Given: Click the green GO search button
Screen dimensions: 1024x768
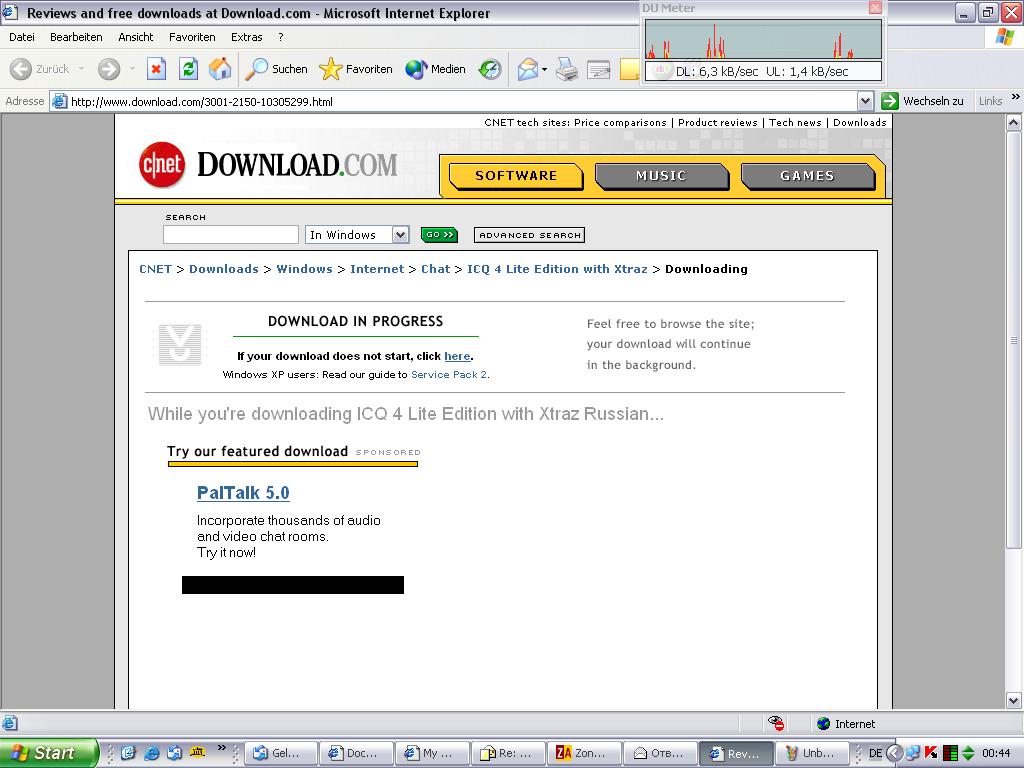Looking at the screenshot, I should (x=440, y=234).
